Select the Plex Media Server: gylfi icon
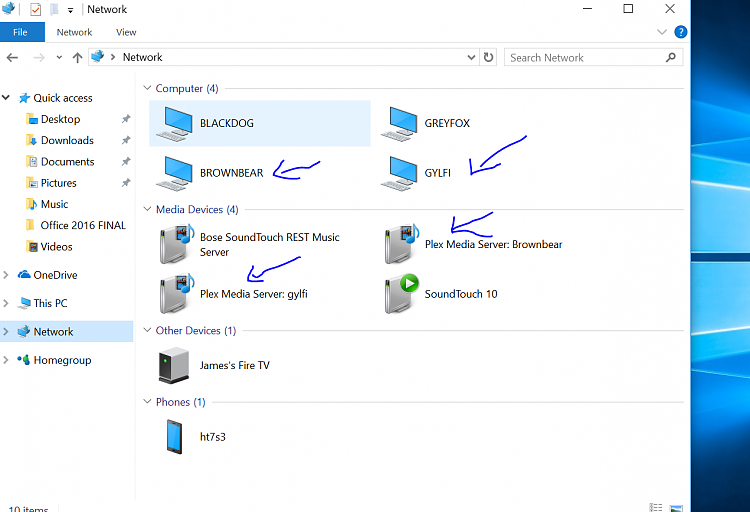Image resolution: width=750 pixels, height=512 pixels. [x=176, y=294]
